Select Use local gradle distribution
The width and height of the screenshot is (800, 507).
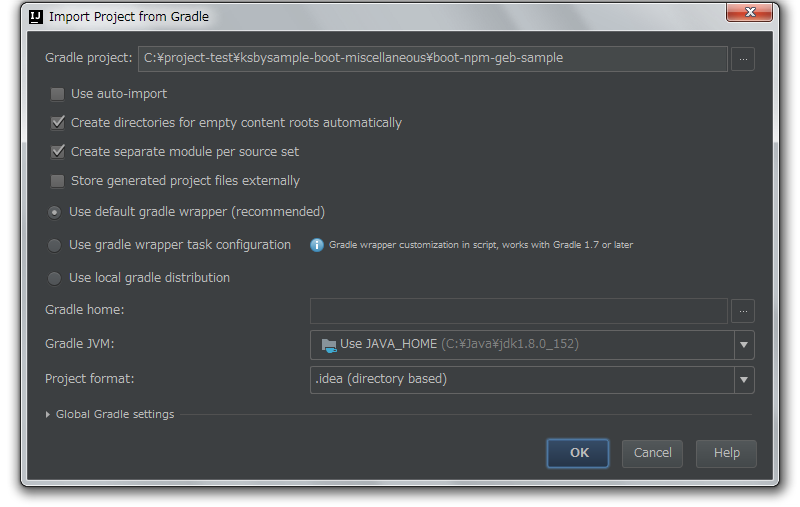[54, 278]
